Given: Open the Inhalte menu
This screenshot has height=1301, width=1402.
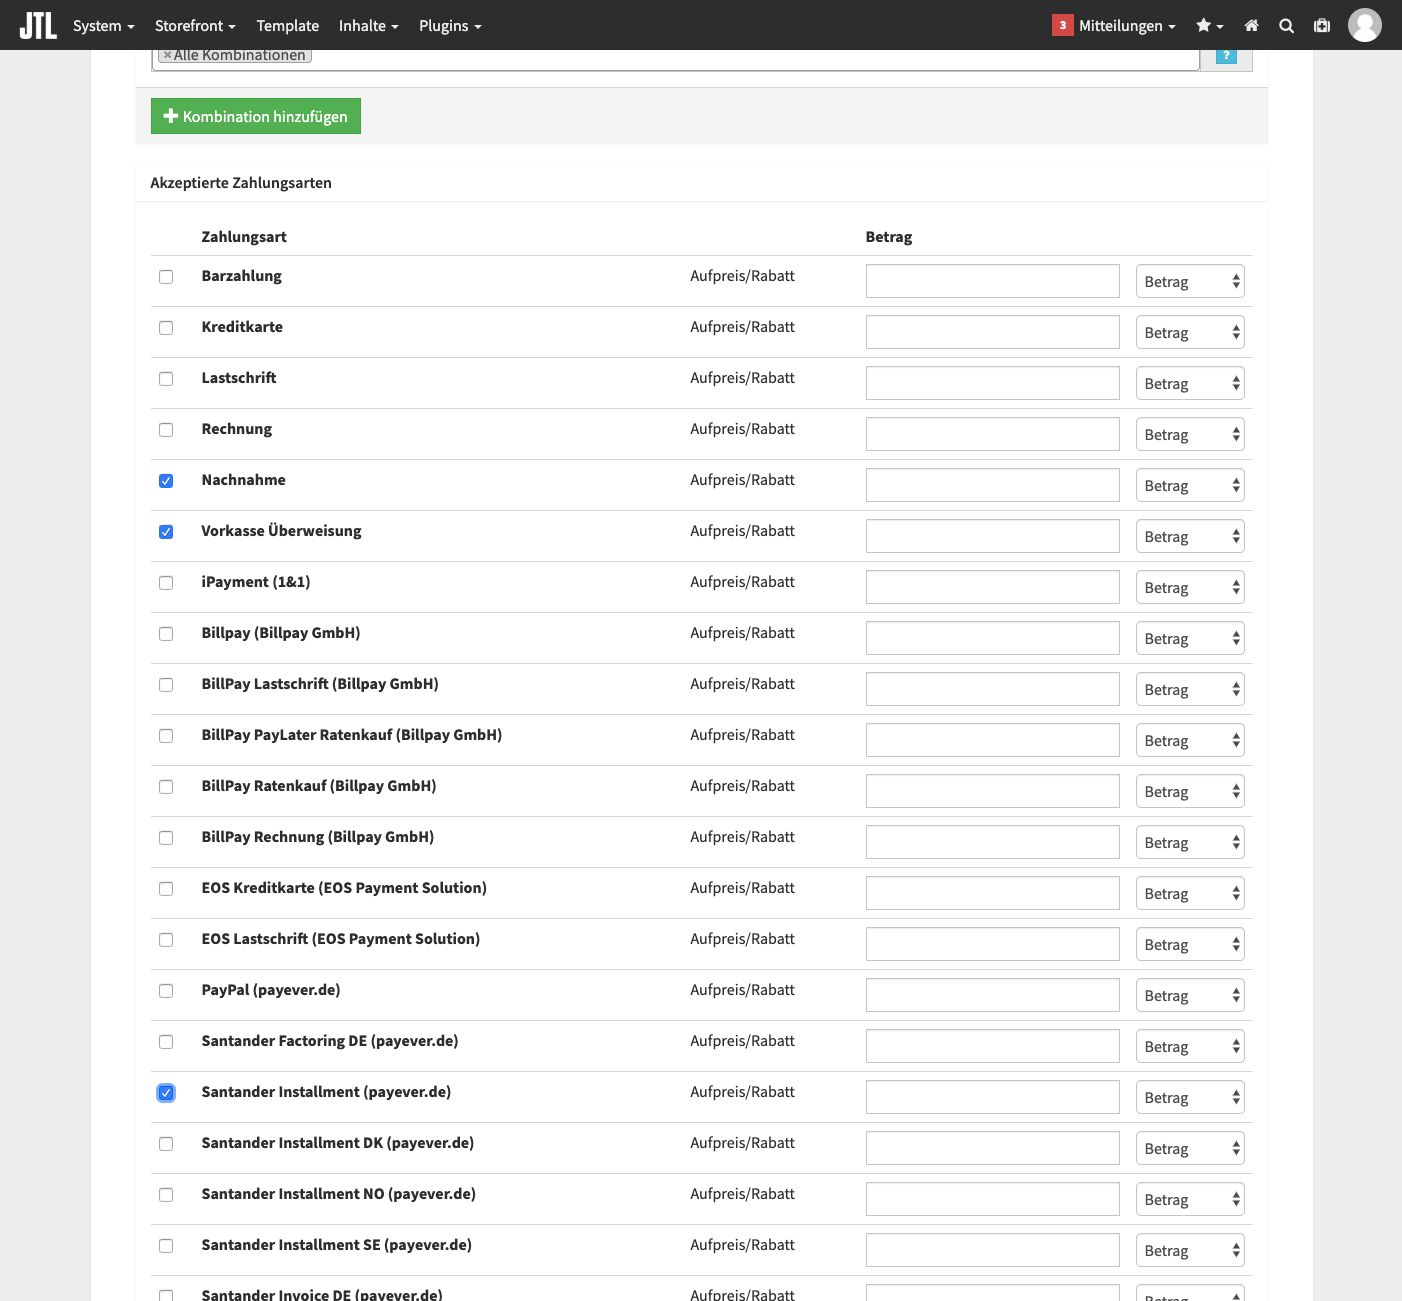Looking at the screenshot, I should [368, 25].
